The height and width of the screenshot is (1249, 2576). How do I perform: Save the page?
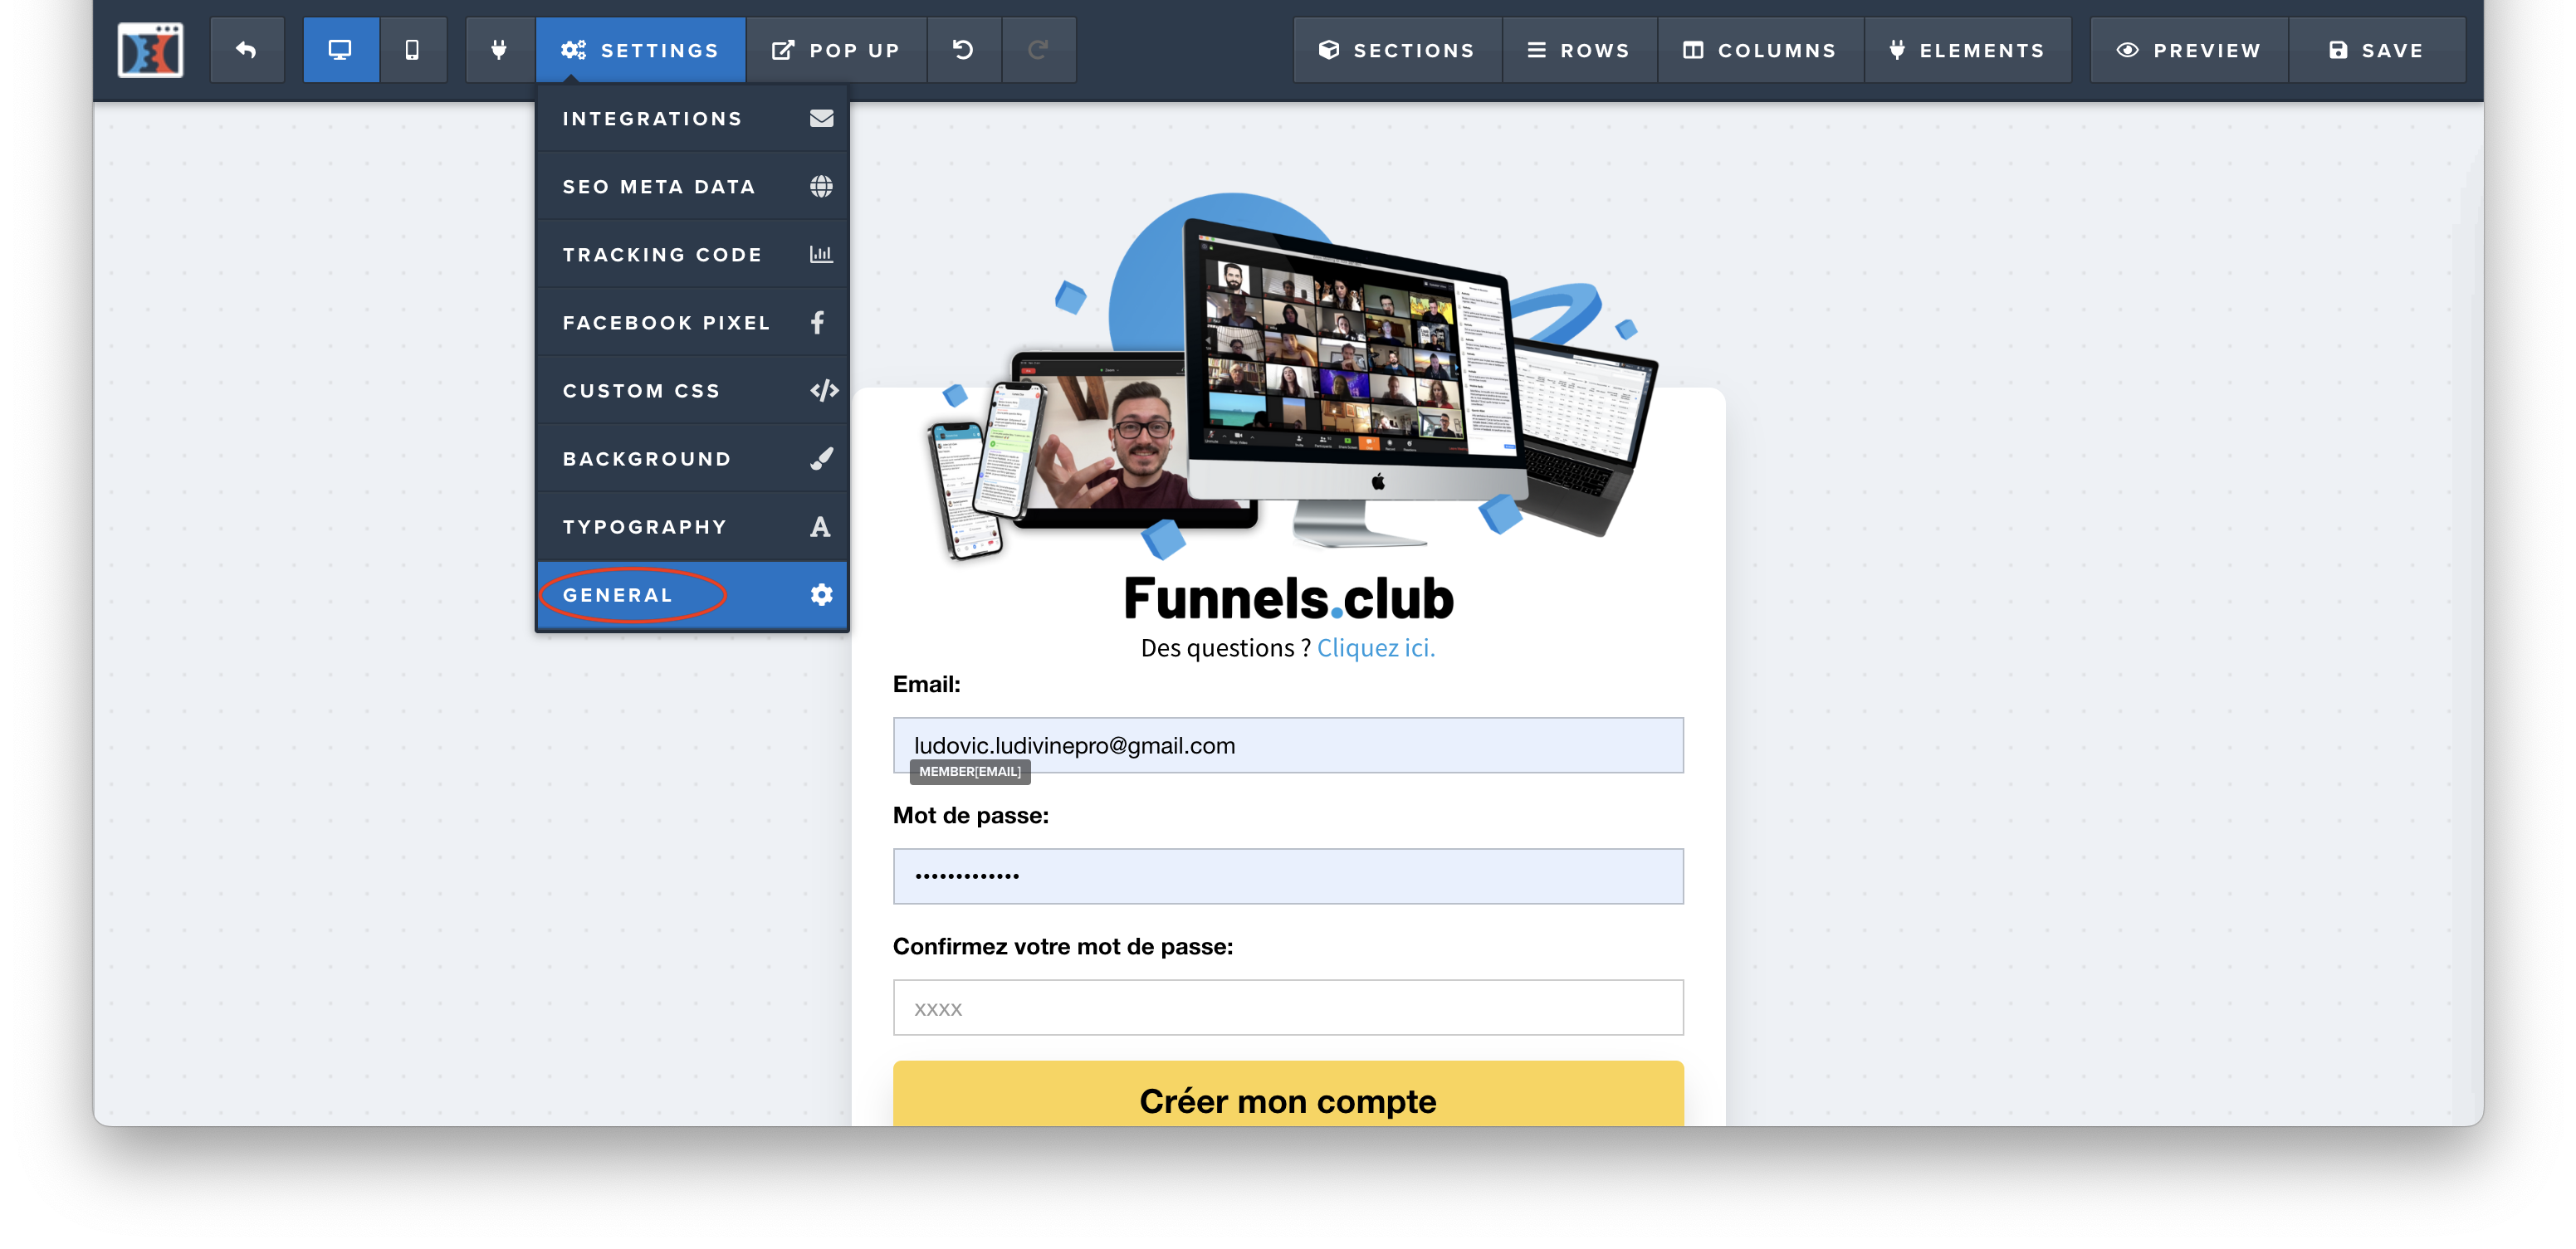tap(2376, 50)
